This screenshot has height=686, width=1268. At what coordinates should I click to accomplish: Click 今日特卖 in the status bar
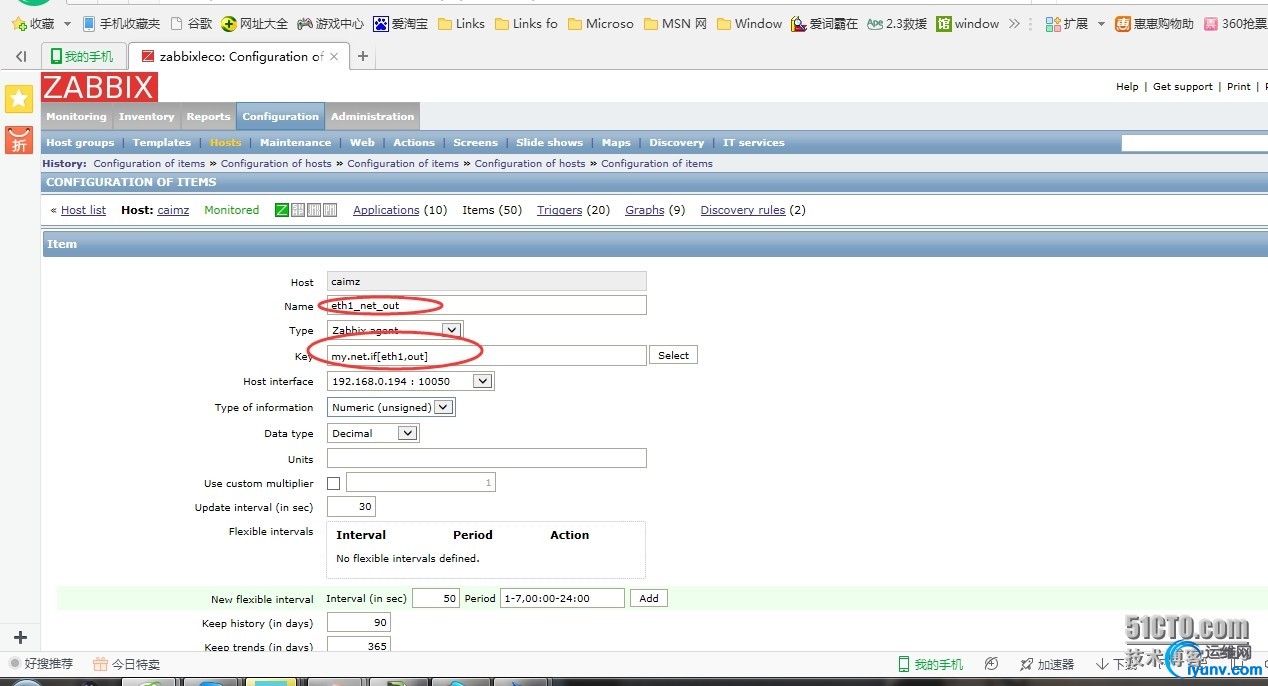tap(126, 664)
